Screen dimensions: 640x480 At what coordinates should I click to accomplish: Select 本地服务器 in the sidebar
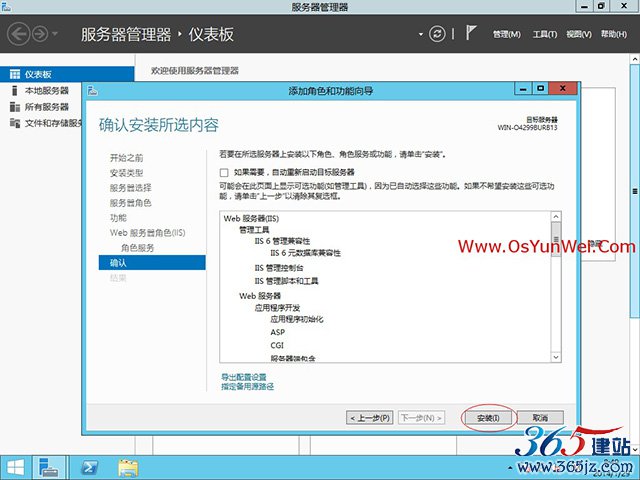tap(47, 91)
